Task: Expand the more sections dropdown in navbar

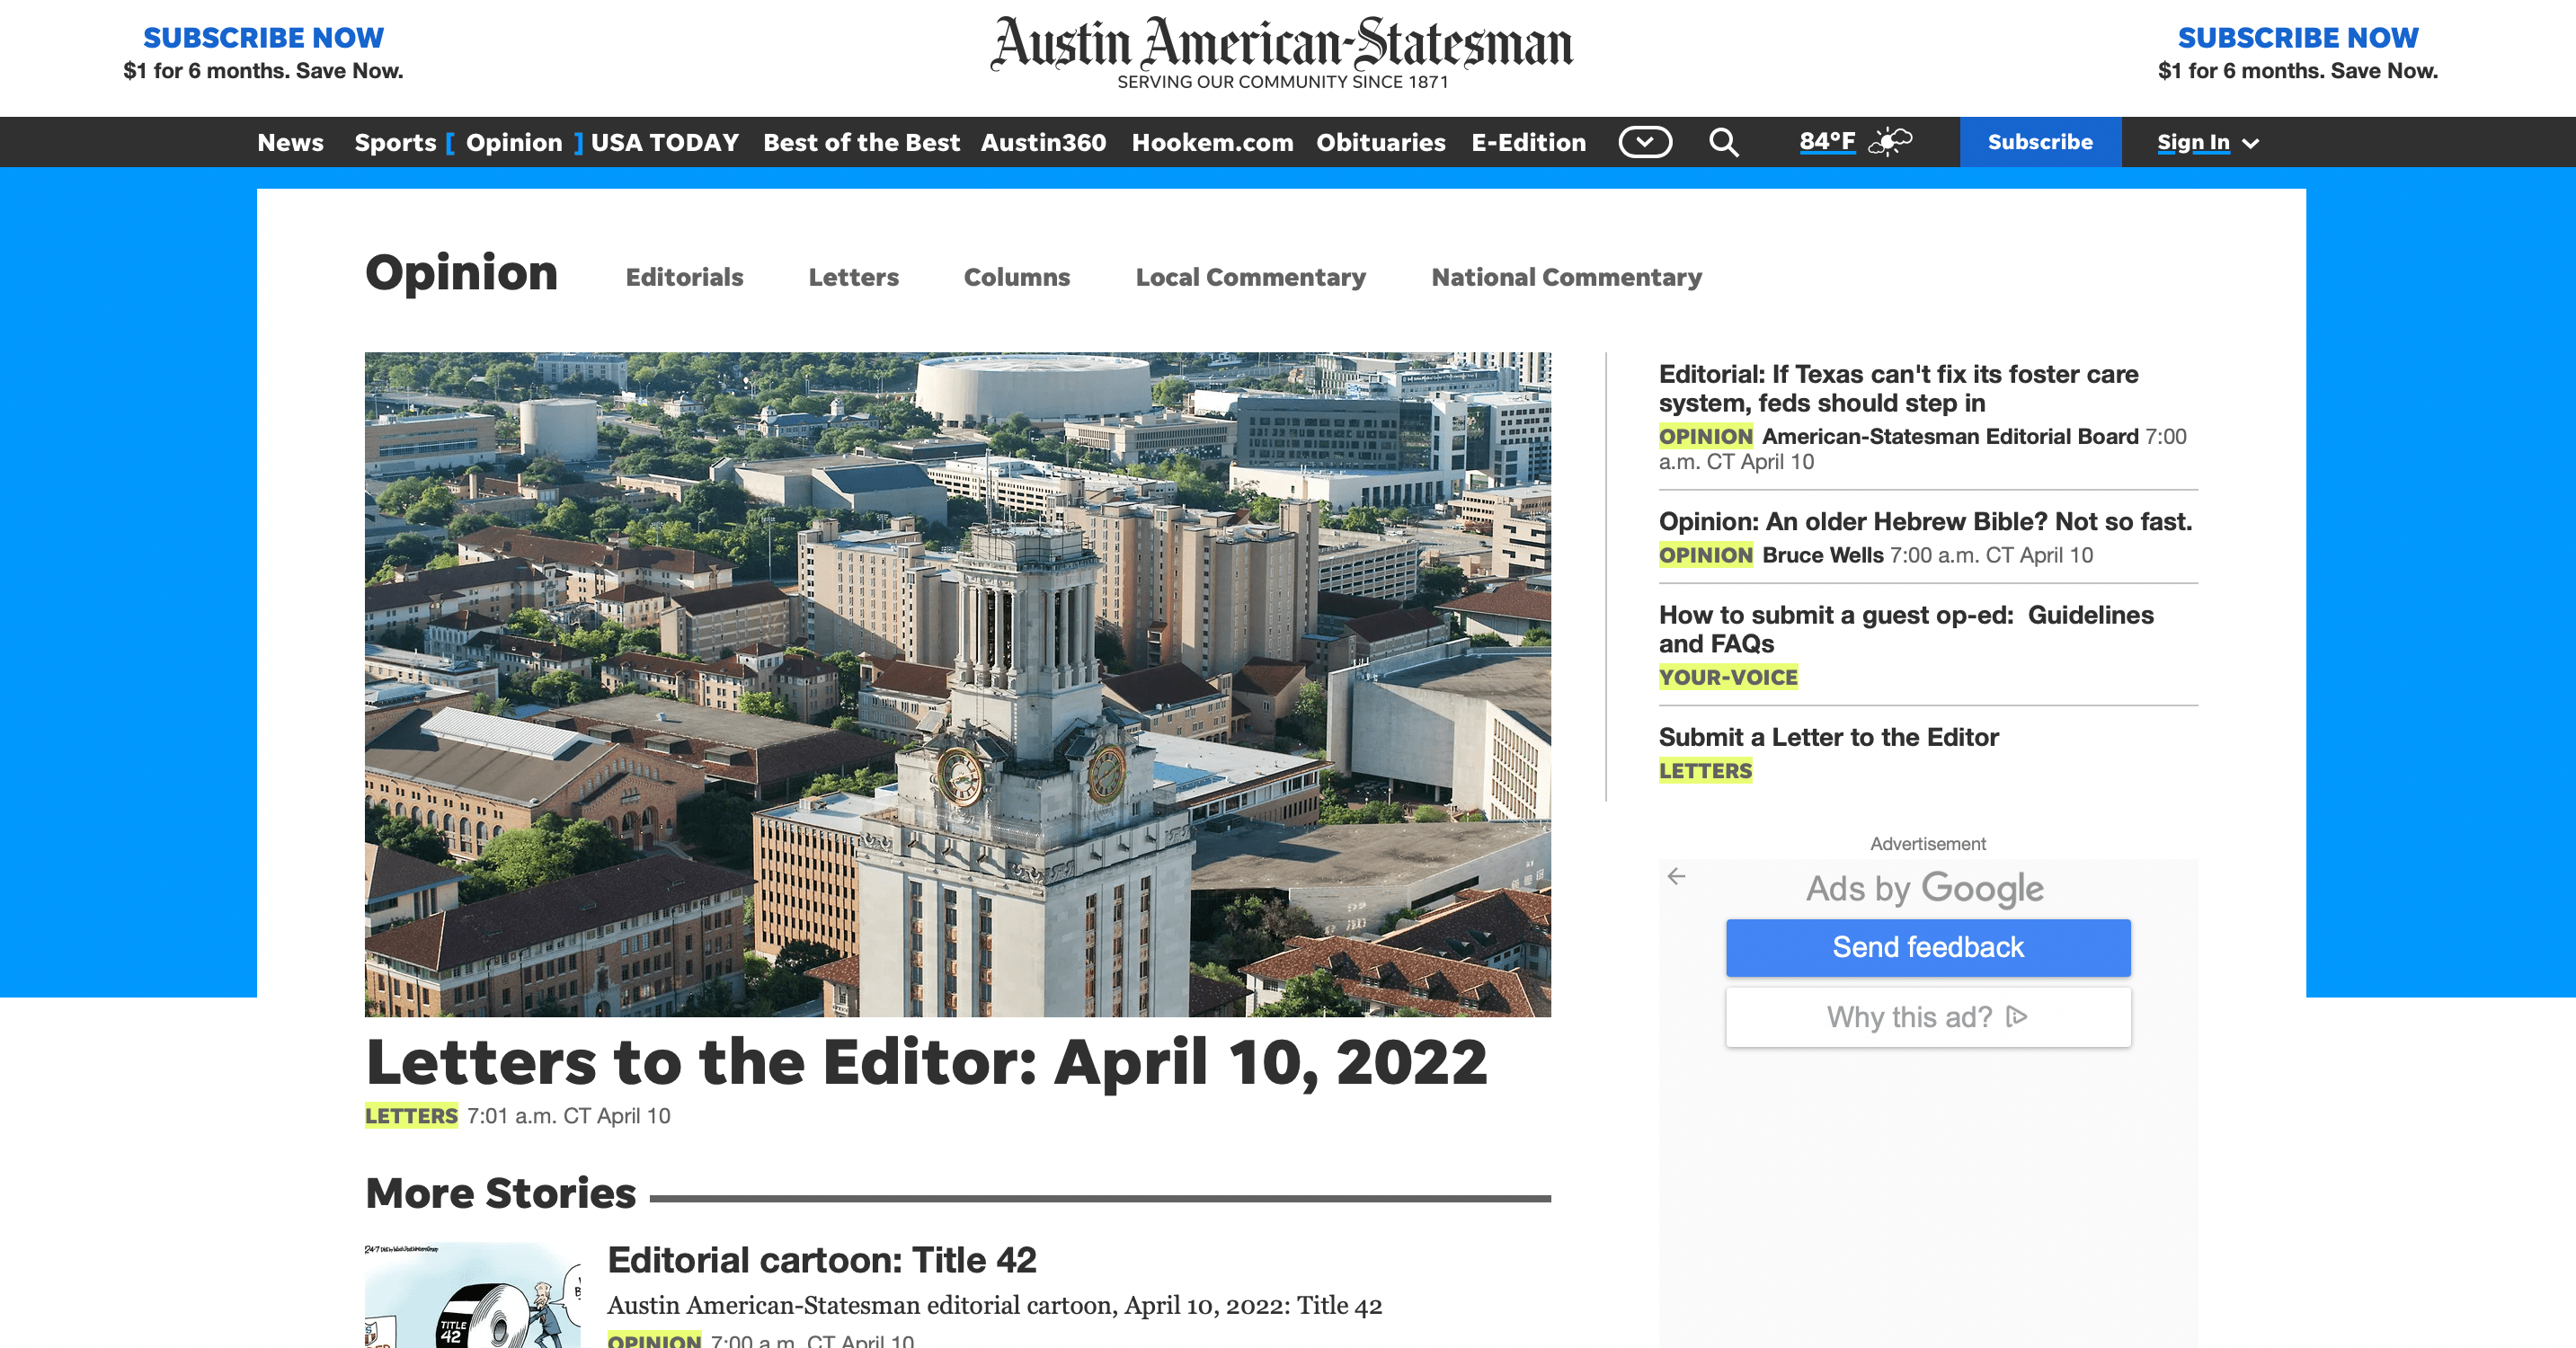Action: point(1645,142)
